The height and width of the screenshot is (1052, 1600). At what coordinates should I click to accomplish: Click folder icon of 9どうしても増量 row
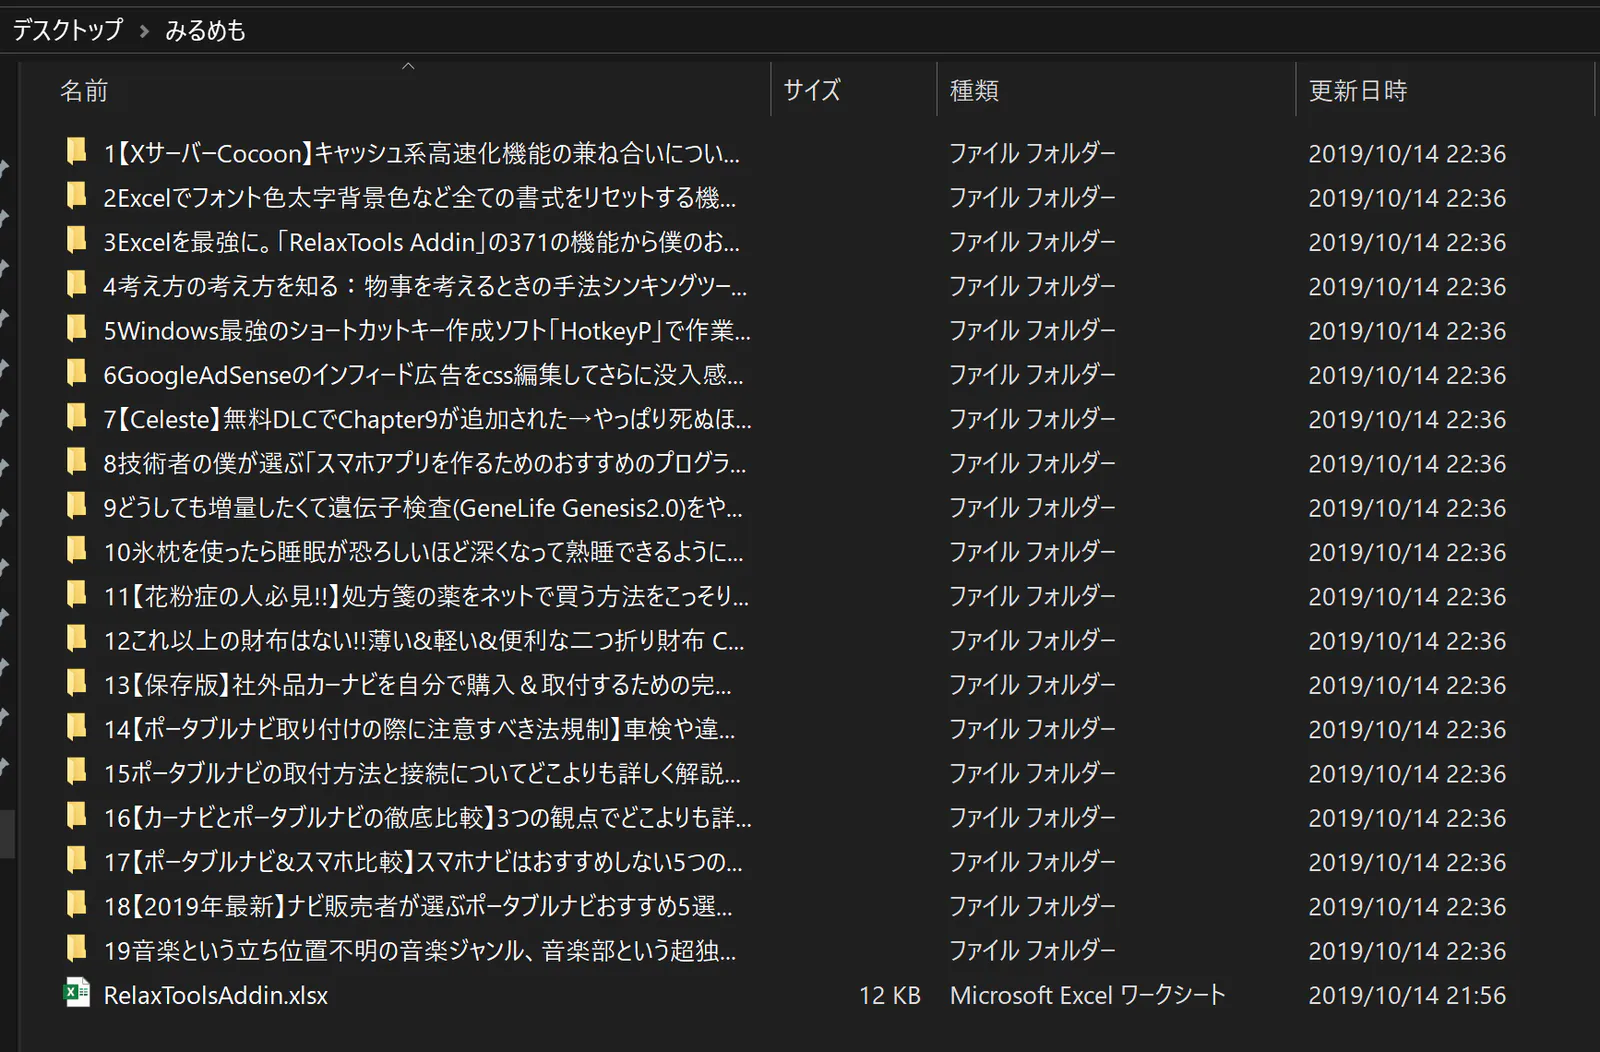pos(76,506)
